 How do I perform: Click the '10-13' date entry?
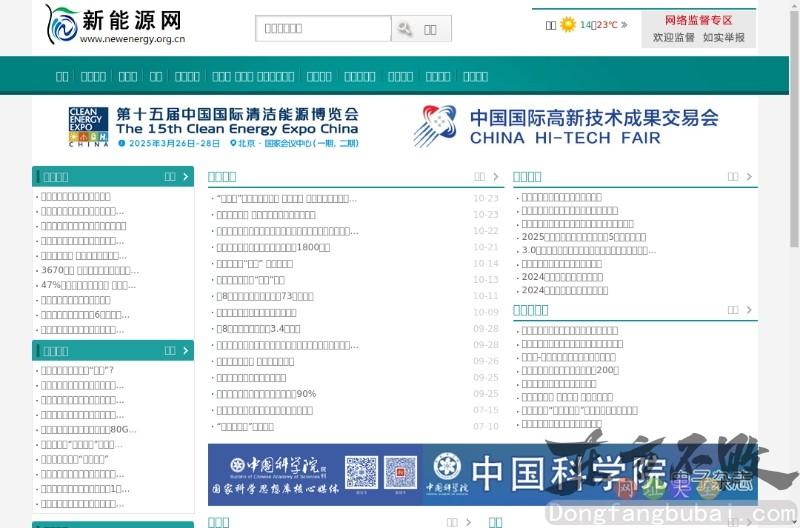click(x=486, y=280)
